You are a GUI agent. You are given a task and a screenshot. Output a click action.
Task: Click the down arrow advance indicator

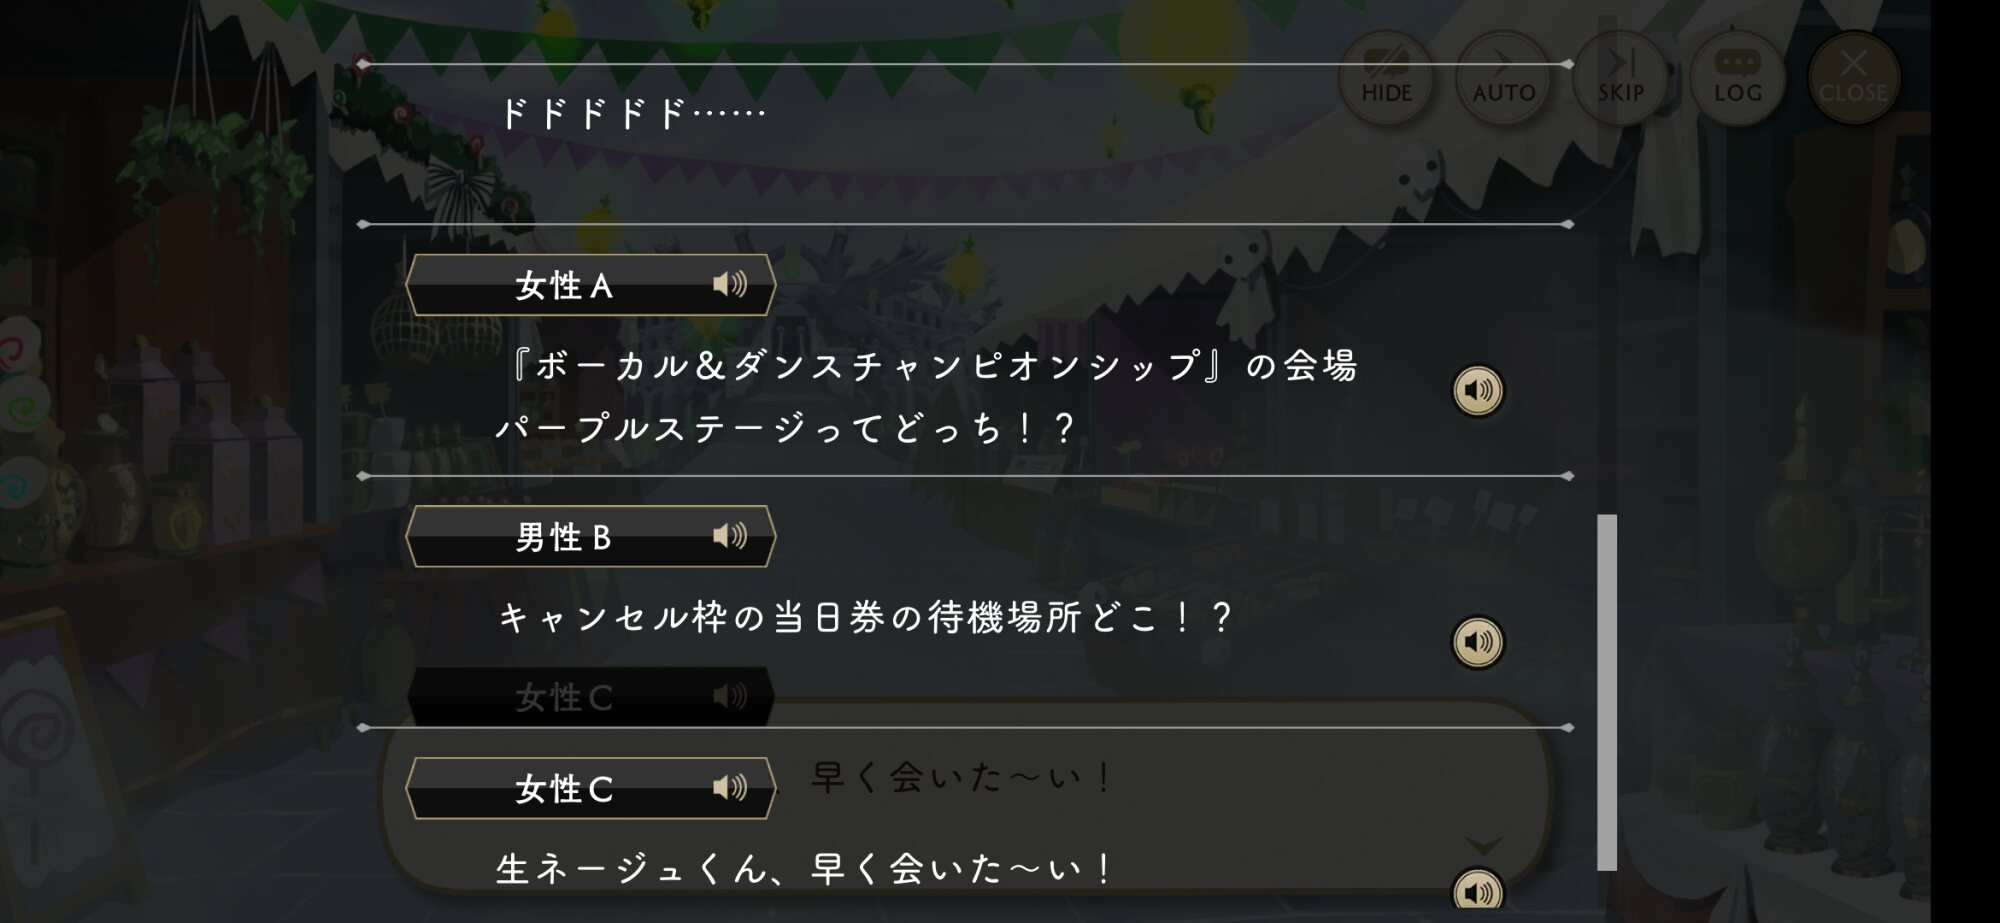click(1483, 847)
